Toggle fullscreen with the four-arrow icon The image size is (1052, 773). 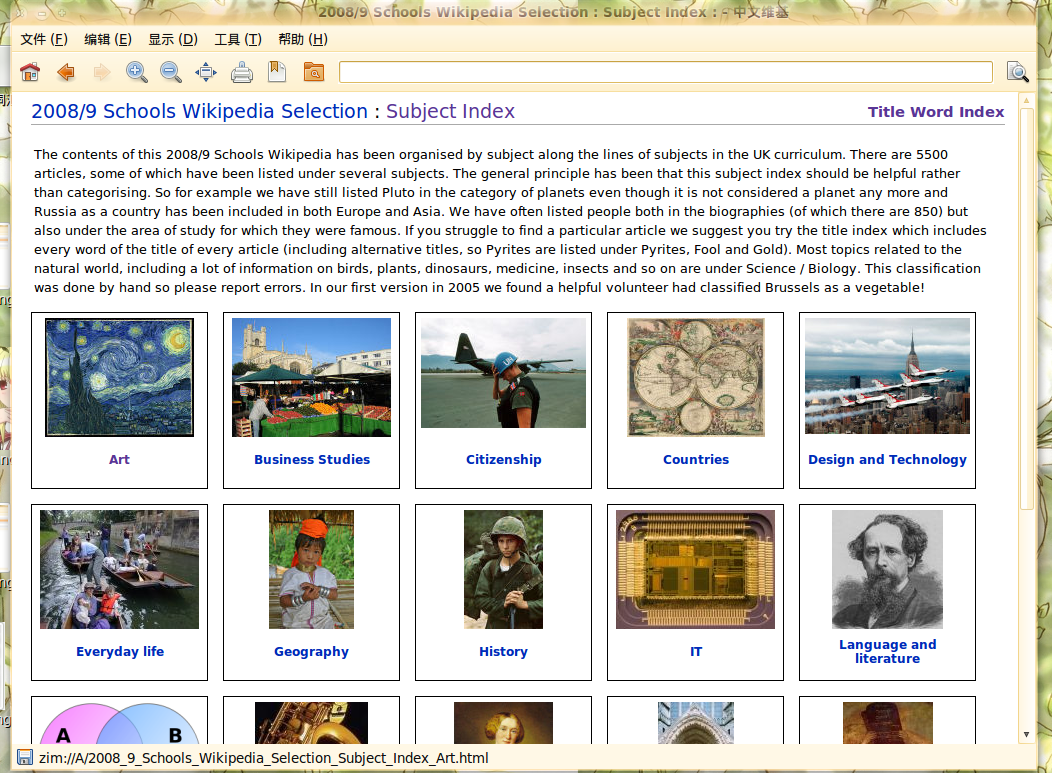206,72
